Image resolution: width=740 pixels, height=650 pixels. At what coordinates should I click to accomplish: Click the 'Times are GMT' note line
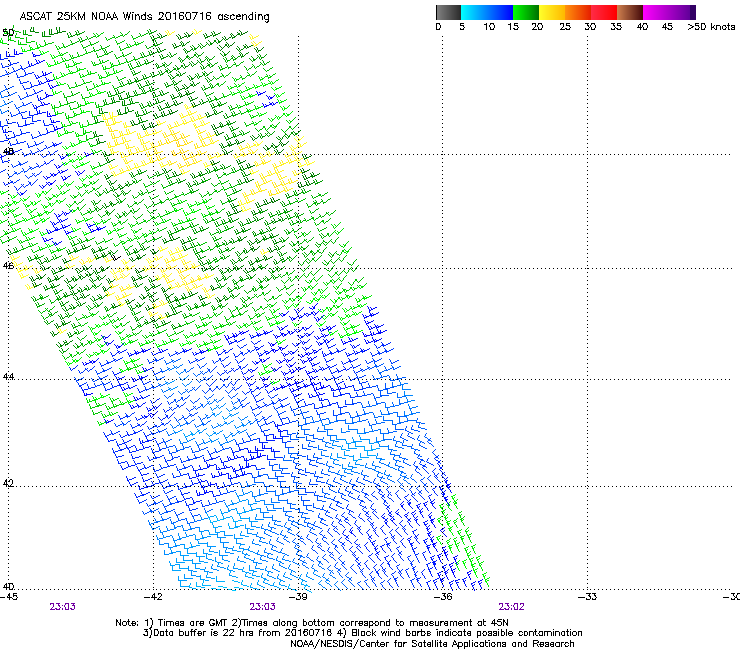[x=312, y=623]
